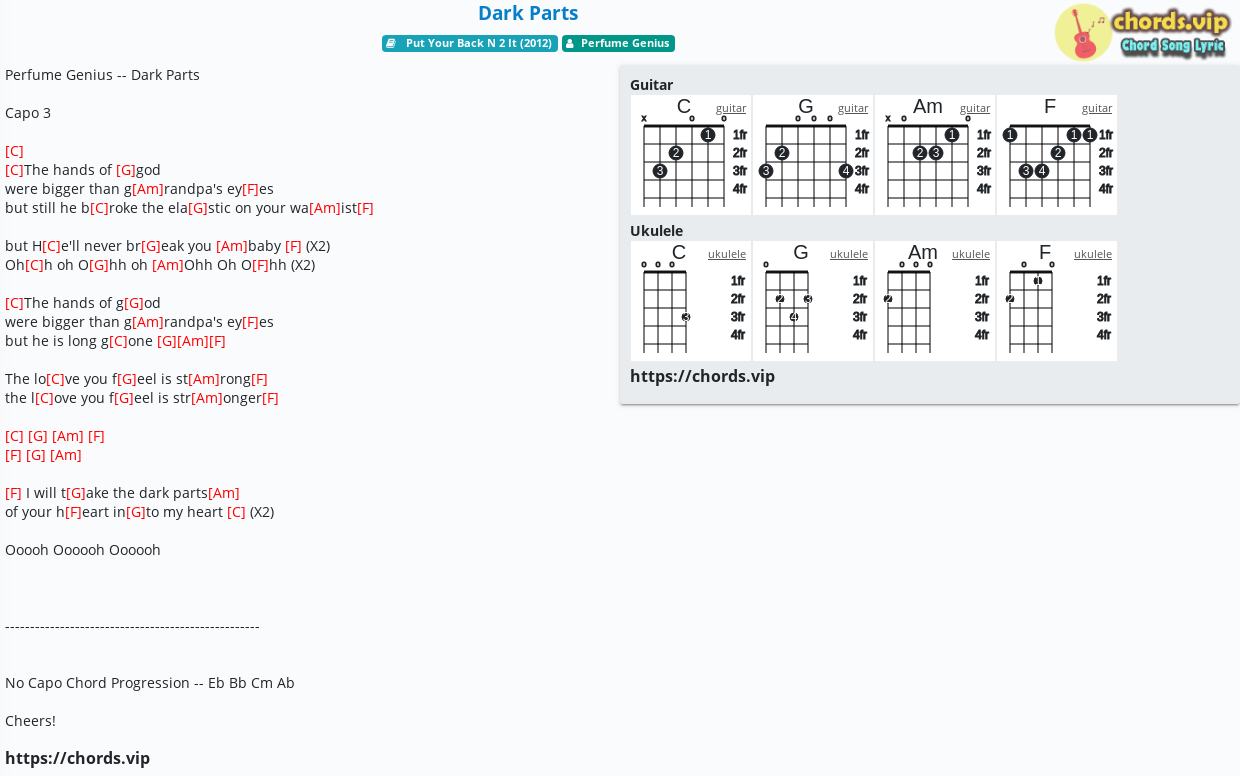Click the Am guitar chord diagram
The image size is (1240, 776).
(x=935, y=155)
